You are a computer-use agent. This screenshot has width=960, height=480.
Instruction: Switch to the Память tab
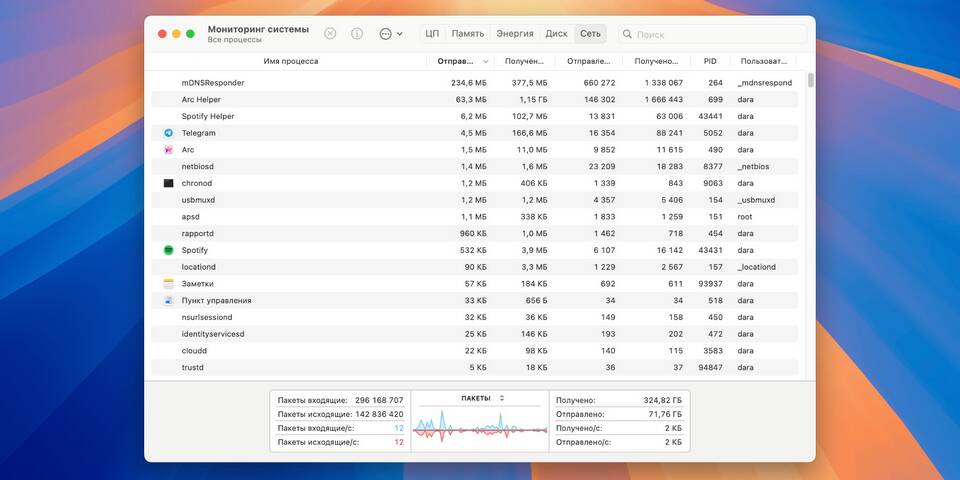point(468,34)
